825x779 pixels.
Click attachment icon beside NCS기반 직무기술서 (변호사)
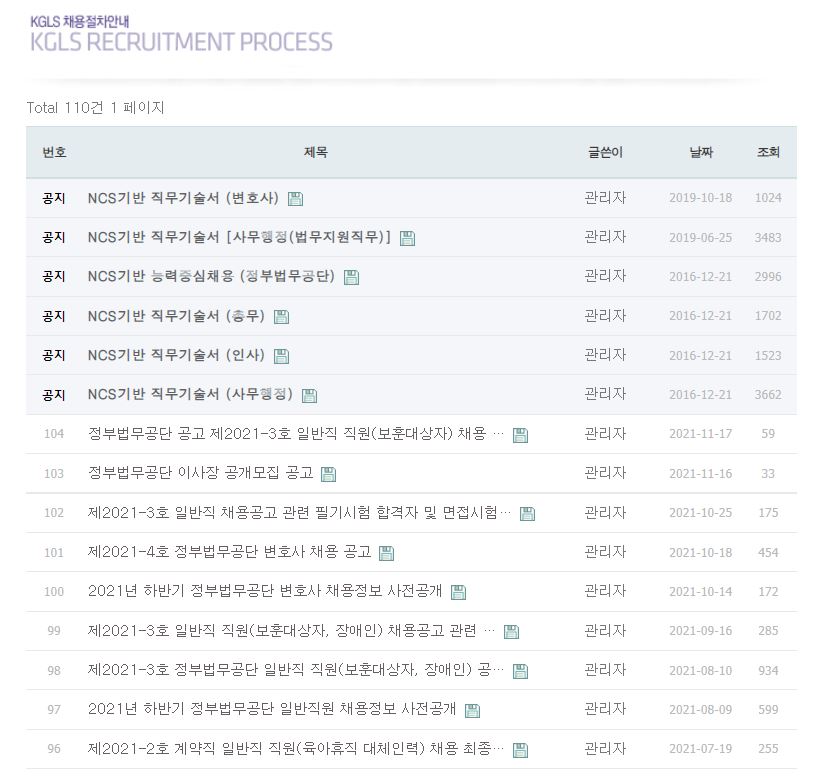(x=295, y=198)
